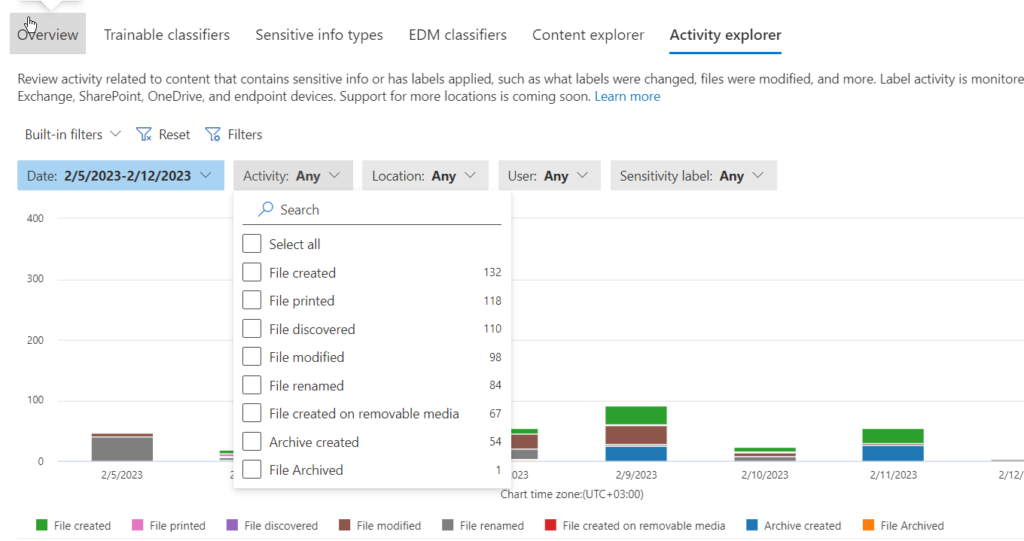Open the Location filter dropdown

(x=425, y=176)
